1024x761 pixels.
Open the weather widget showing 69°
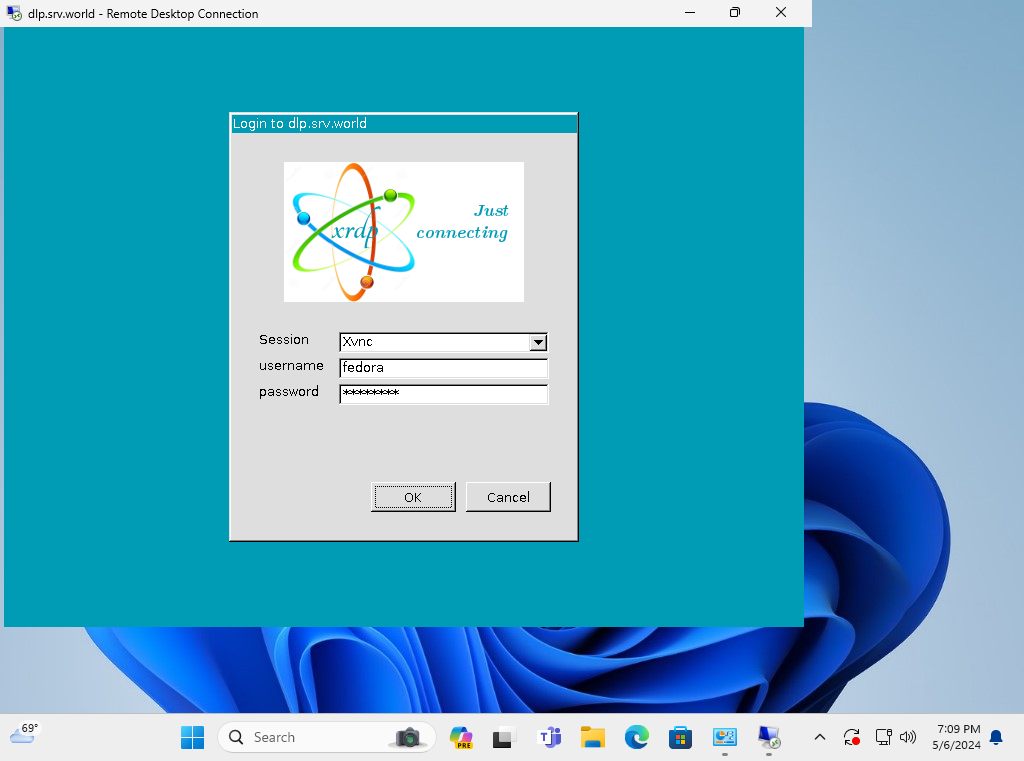24,733
